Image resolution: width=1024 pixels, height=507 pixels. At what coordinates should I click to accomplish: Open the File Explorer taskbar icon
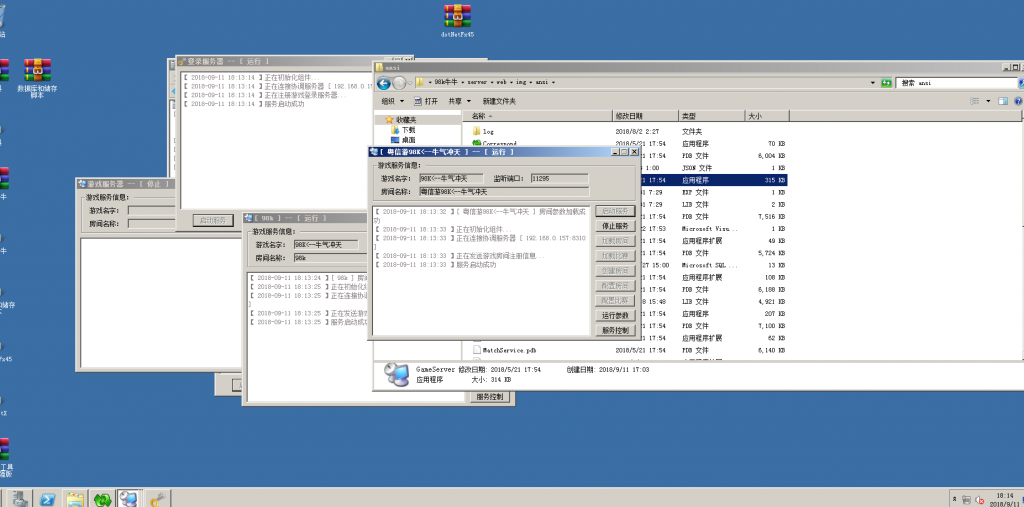(x=74, y=500)
